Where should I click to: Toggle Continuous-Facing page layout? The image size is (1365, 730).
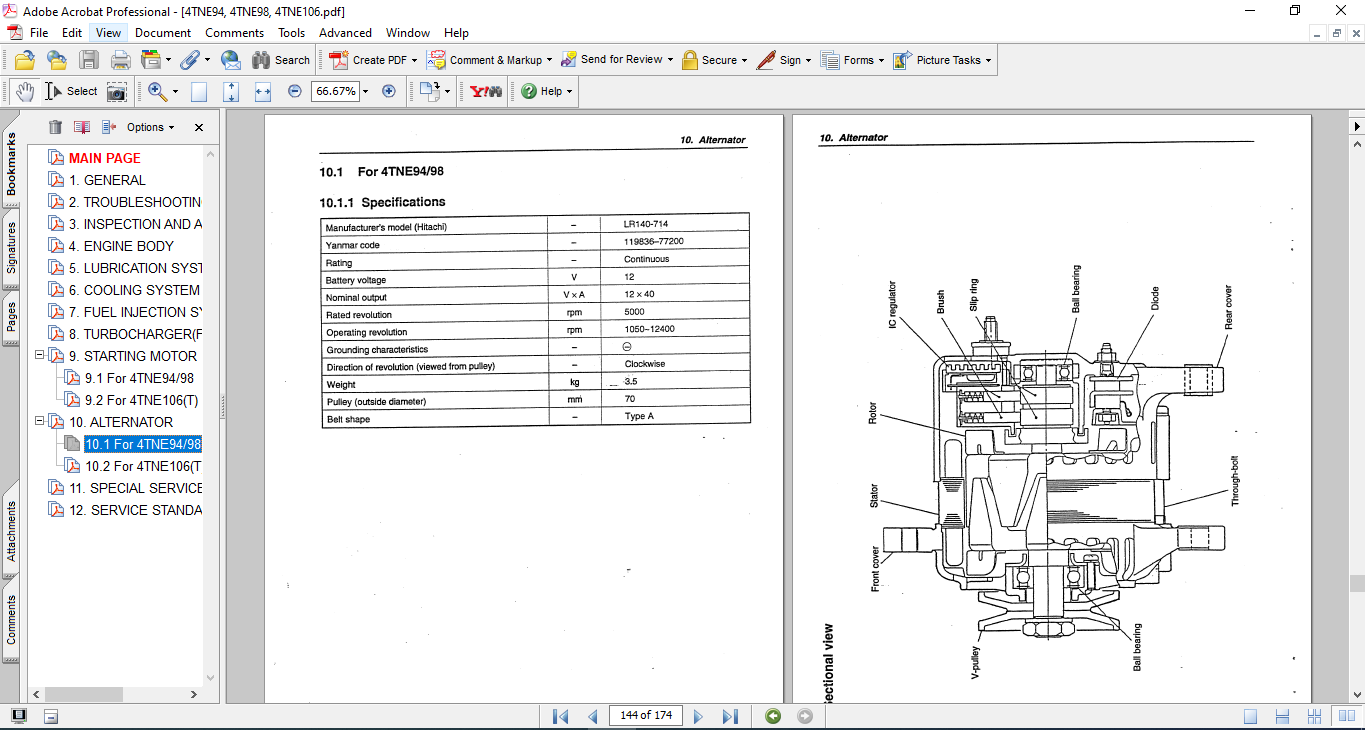pyautogui.click(x=1314, y=716)
